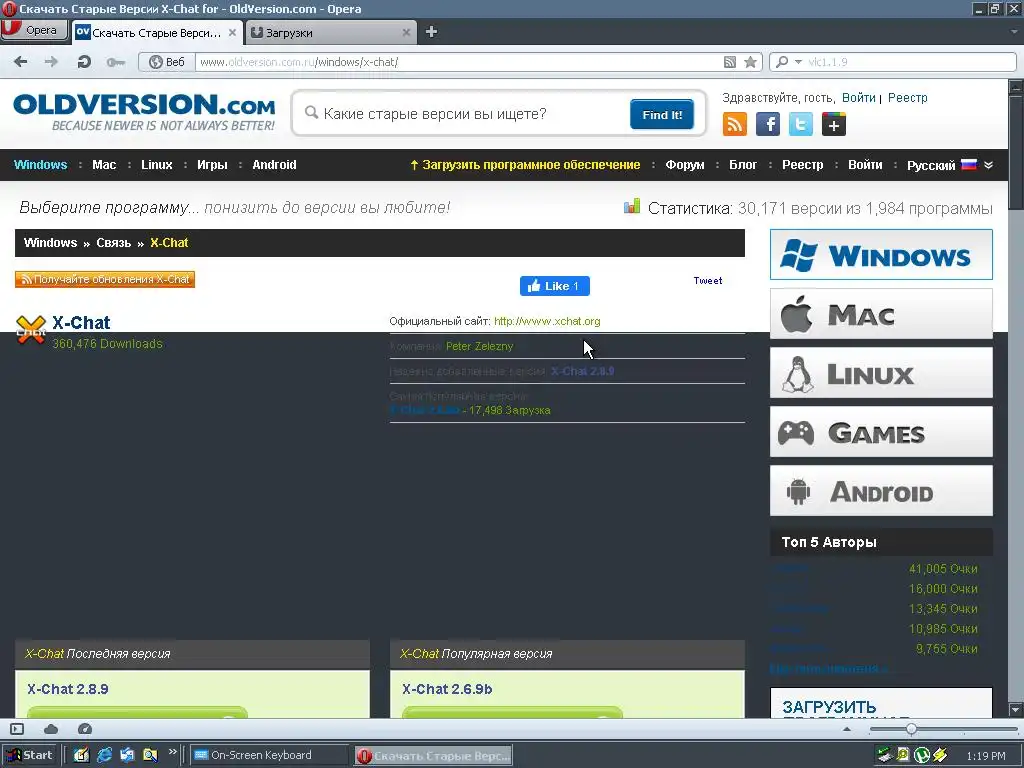Click the Opera Turbo speedometer icon

[85, 729]
